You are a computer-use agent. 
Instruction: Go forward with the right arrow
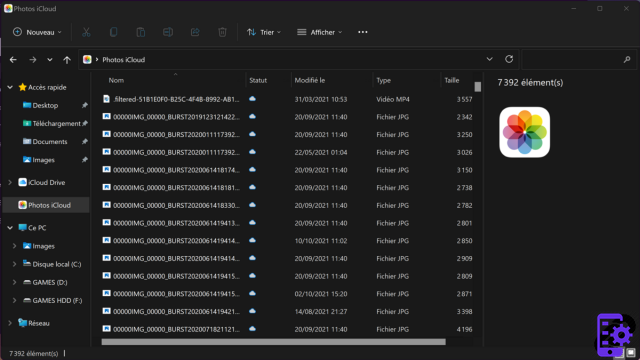(x=33, y=60)
